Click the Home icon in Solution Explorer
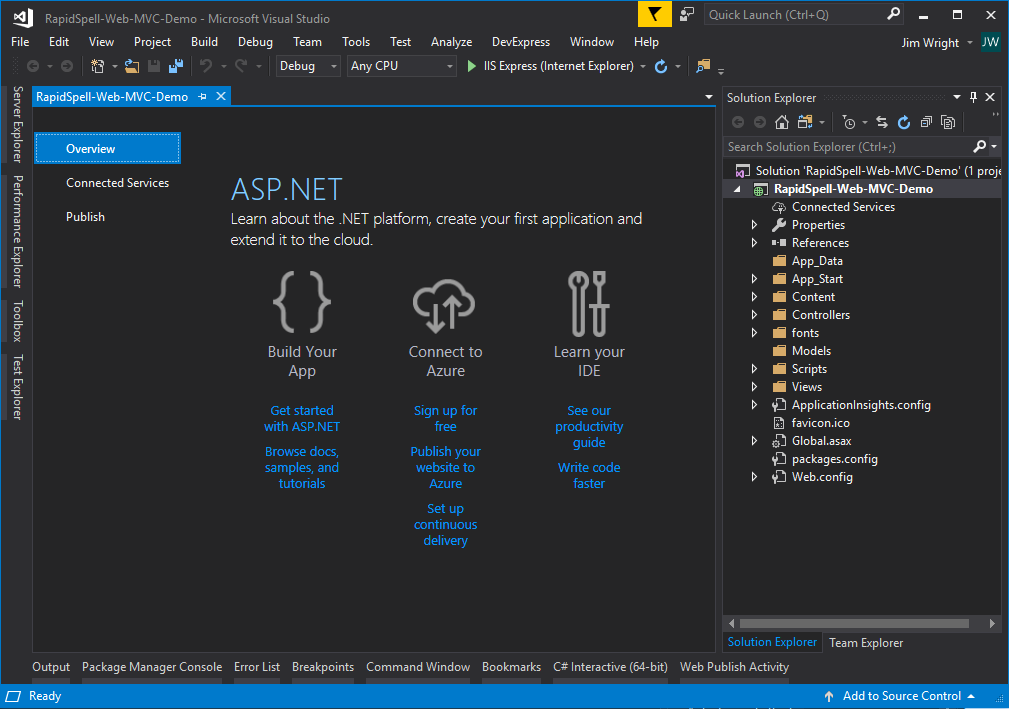 [x=782, y=122]
